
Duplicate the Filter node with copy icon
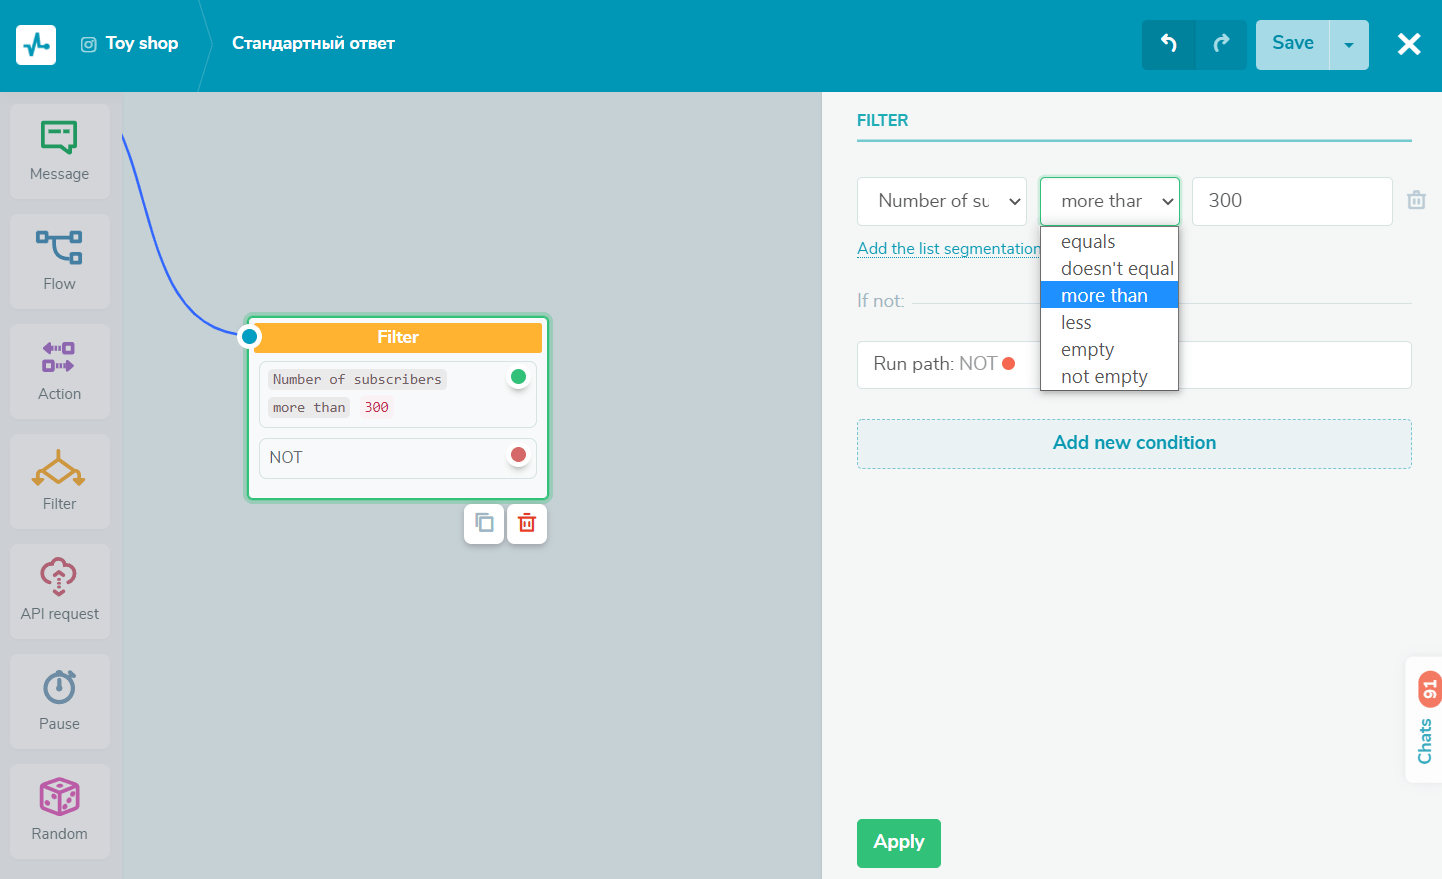click(x=484, y=523)
